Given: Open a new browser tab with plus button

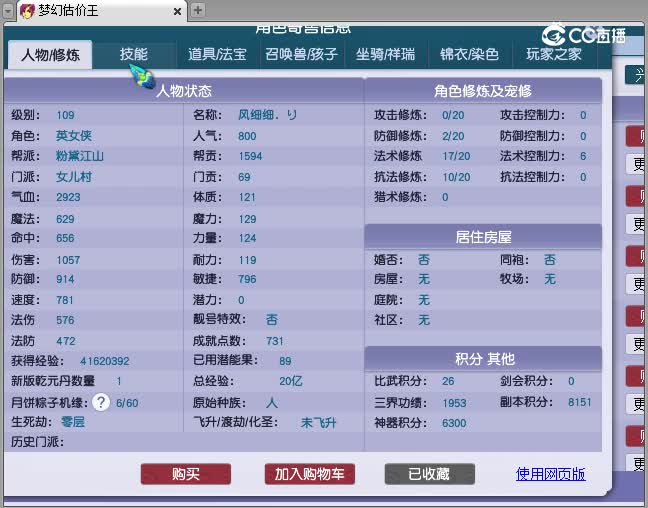Looking at the screenshot, I should pos(198,10).
